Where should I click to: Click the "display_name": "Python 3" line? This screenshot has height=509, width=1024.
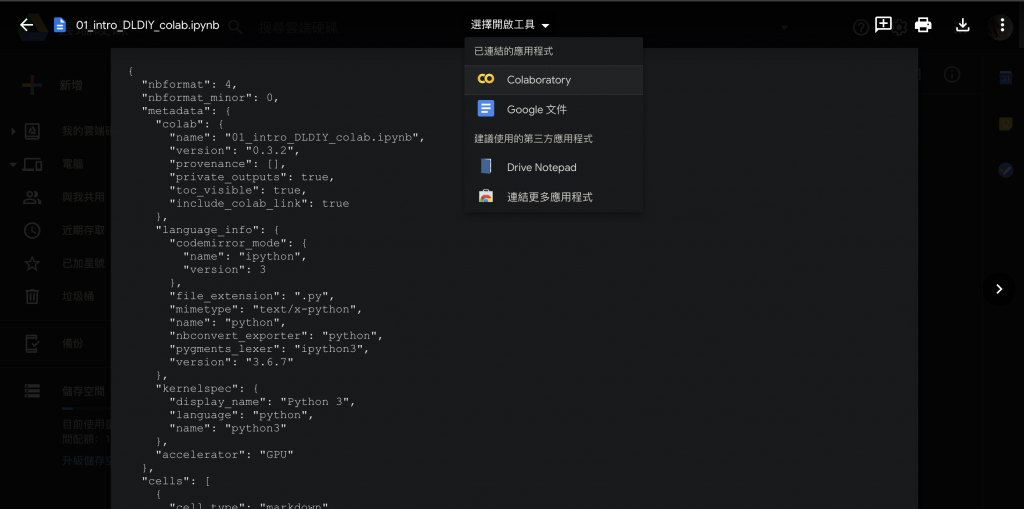[x=263, y=401]
